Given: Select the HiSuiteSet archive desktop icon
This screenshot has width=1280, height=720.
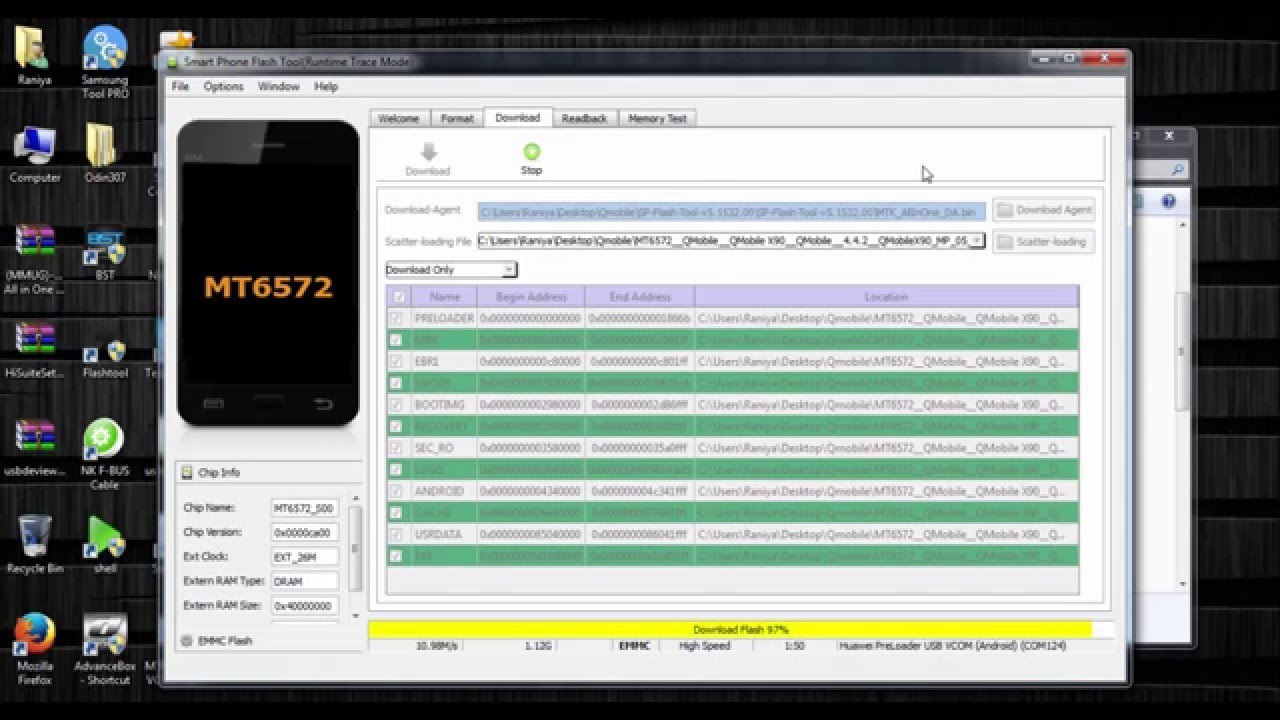Looking at the screenshot, I should (x=34, y=350).
